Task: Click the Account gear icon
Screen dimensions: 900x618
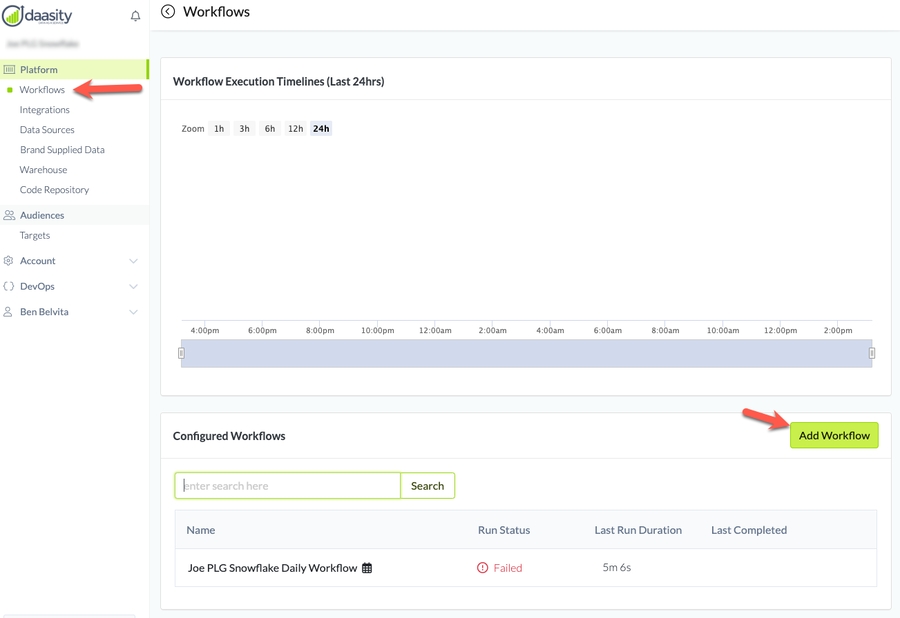Action: coord(9,261)
